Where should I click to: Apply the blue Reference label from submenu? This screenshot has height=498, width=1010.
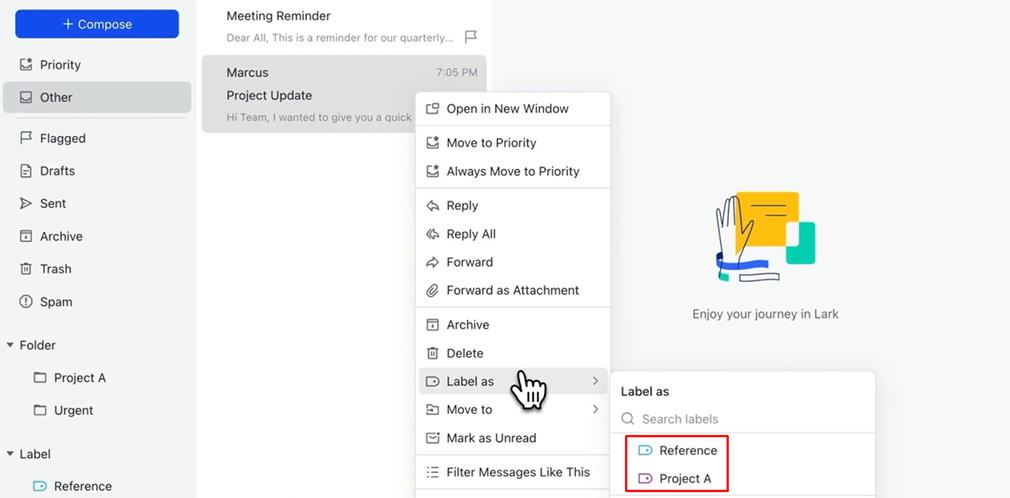pyautogui.click(x=687, y=451)
